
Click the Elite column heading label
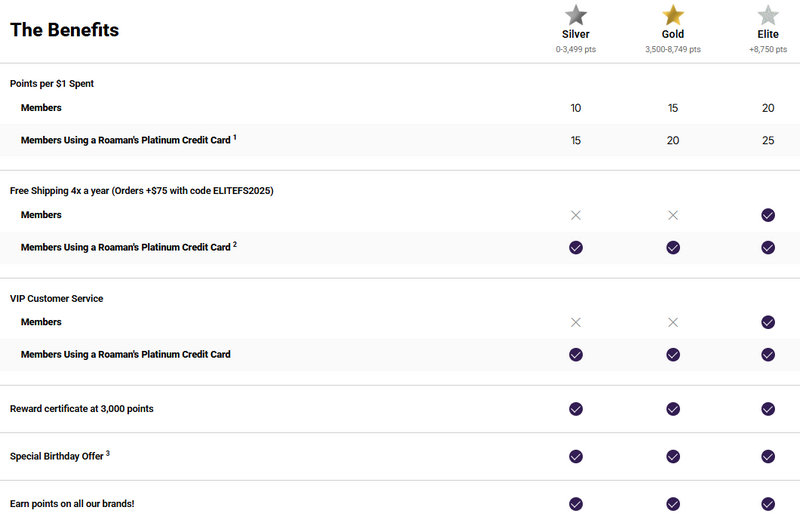[x=768, y=34]
